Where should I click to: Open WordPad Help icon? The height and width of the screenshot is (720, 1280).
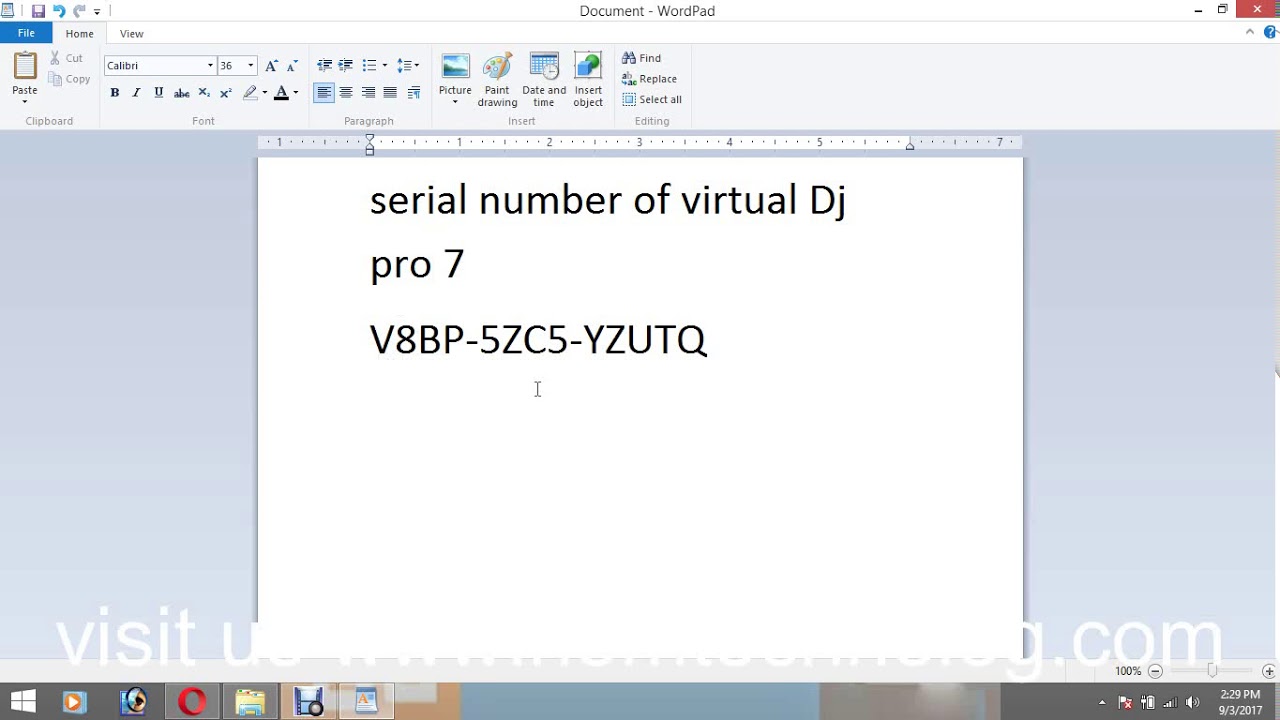(1270, 32)
